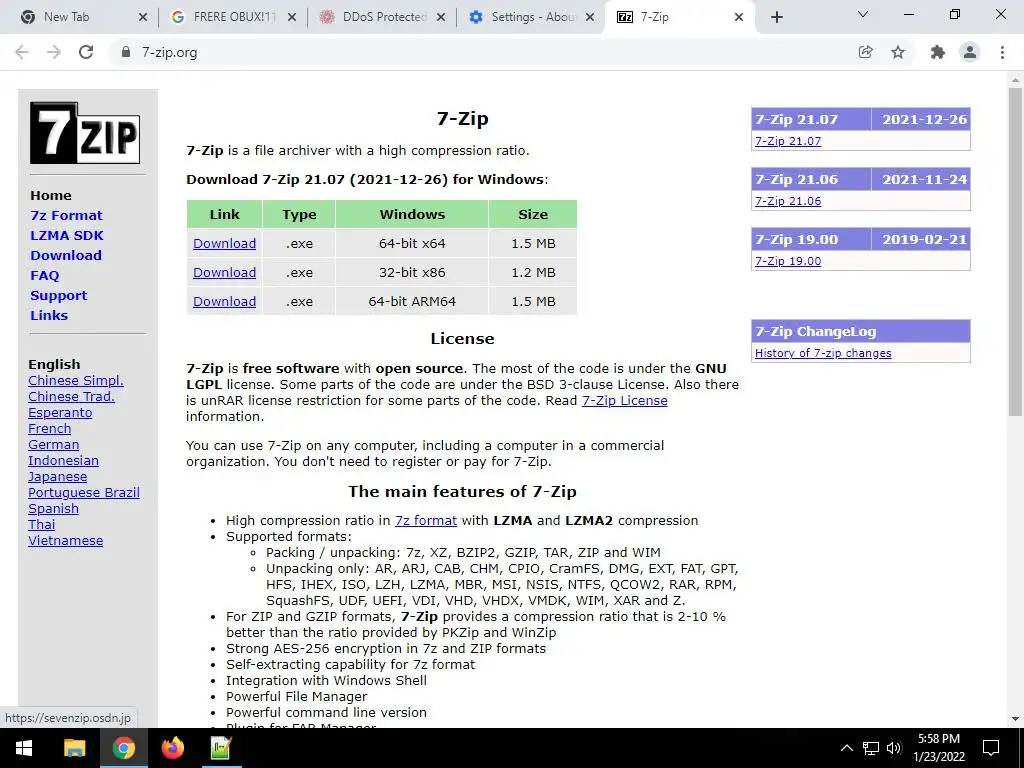Viewport: 1024px width, 768px height.
Task: Download the 32-bit x86 installer
Action: [x=225, y=272]
